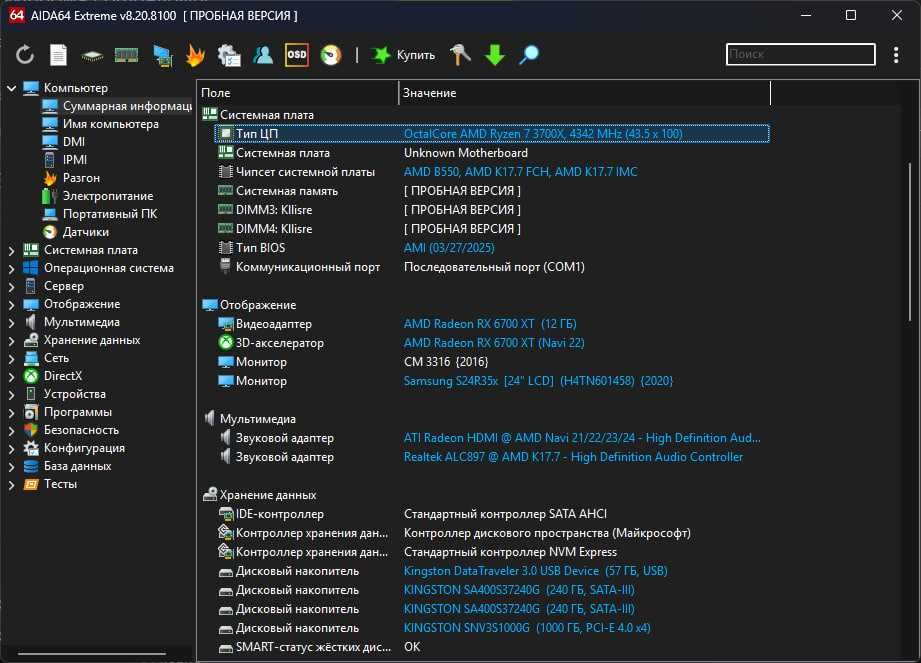Open AMD Radeon RX 6700 XT (12 ГБ) link

pyautogui.click(x=490, y=324)
